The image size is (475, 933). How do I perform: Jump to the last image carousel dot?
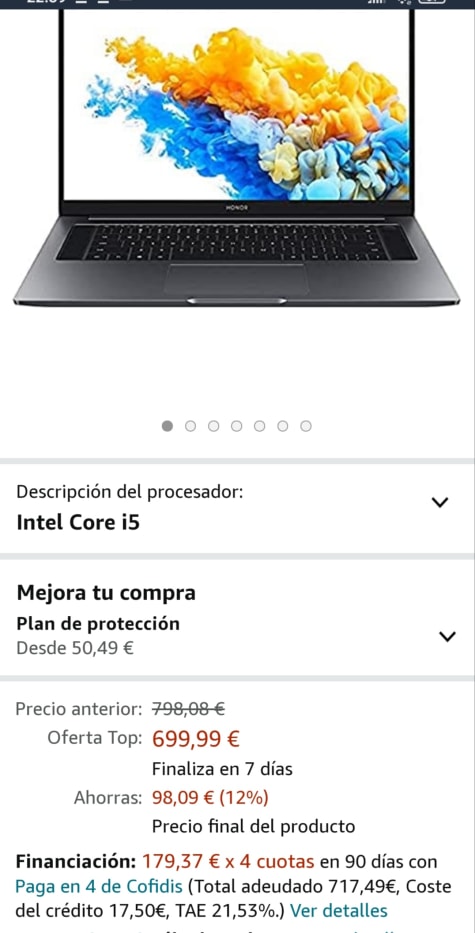click(306, 426)
